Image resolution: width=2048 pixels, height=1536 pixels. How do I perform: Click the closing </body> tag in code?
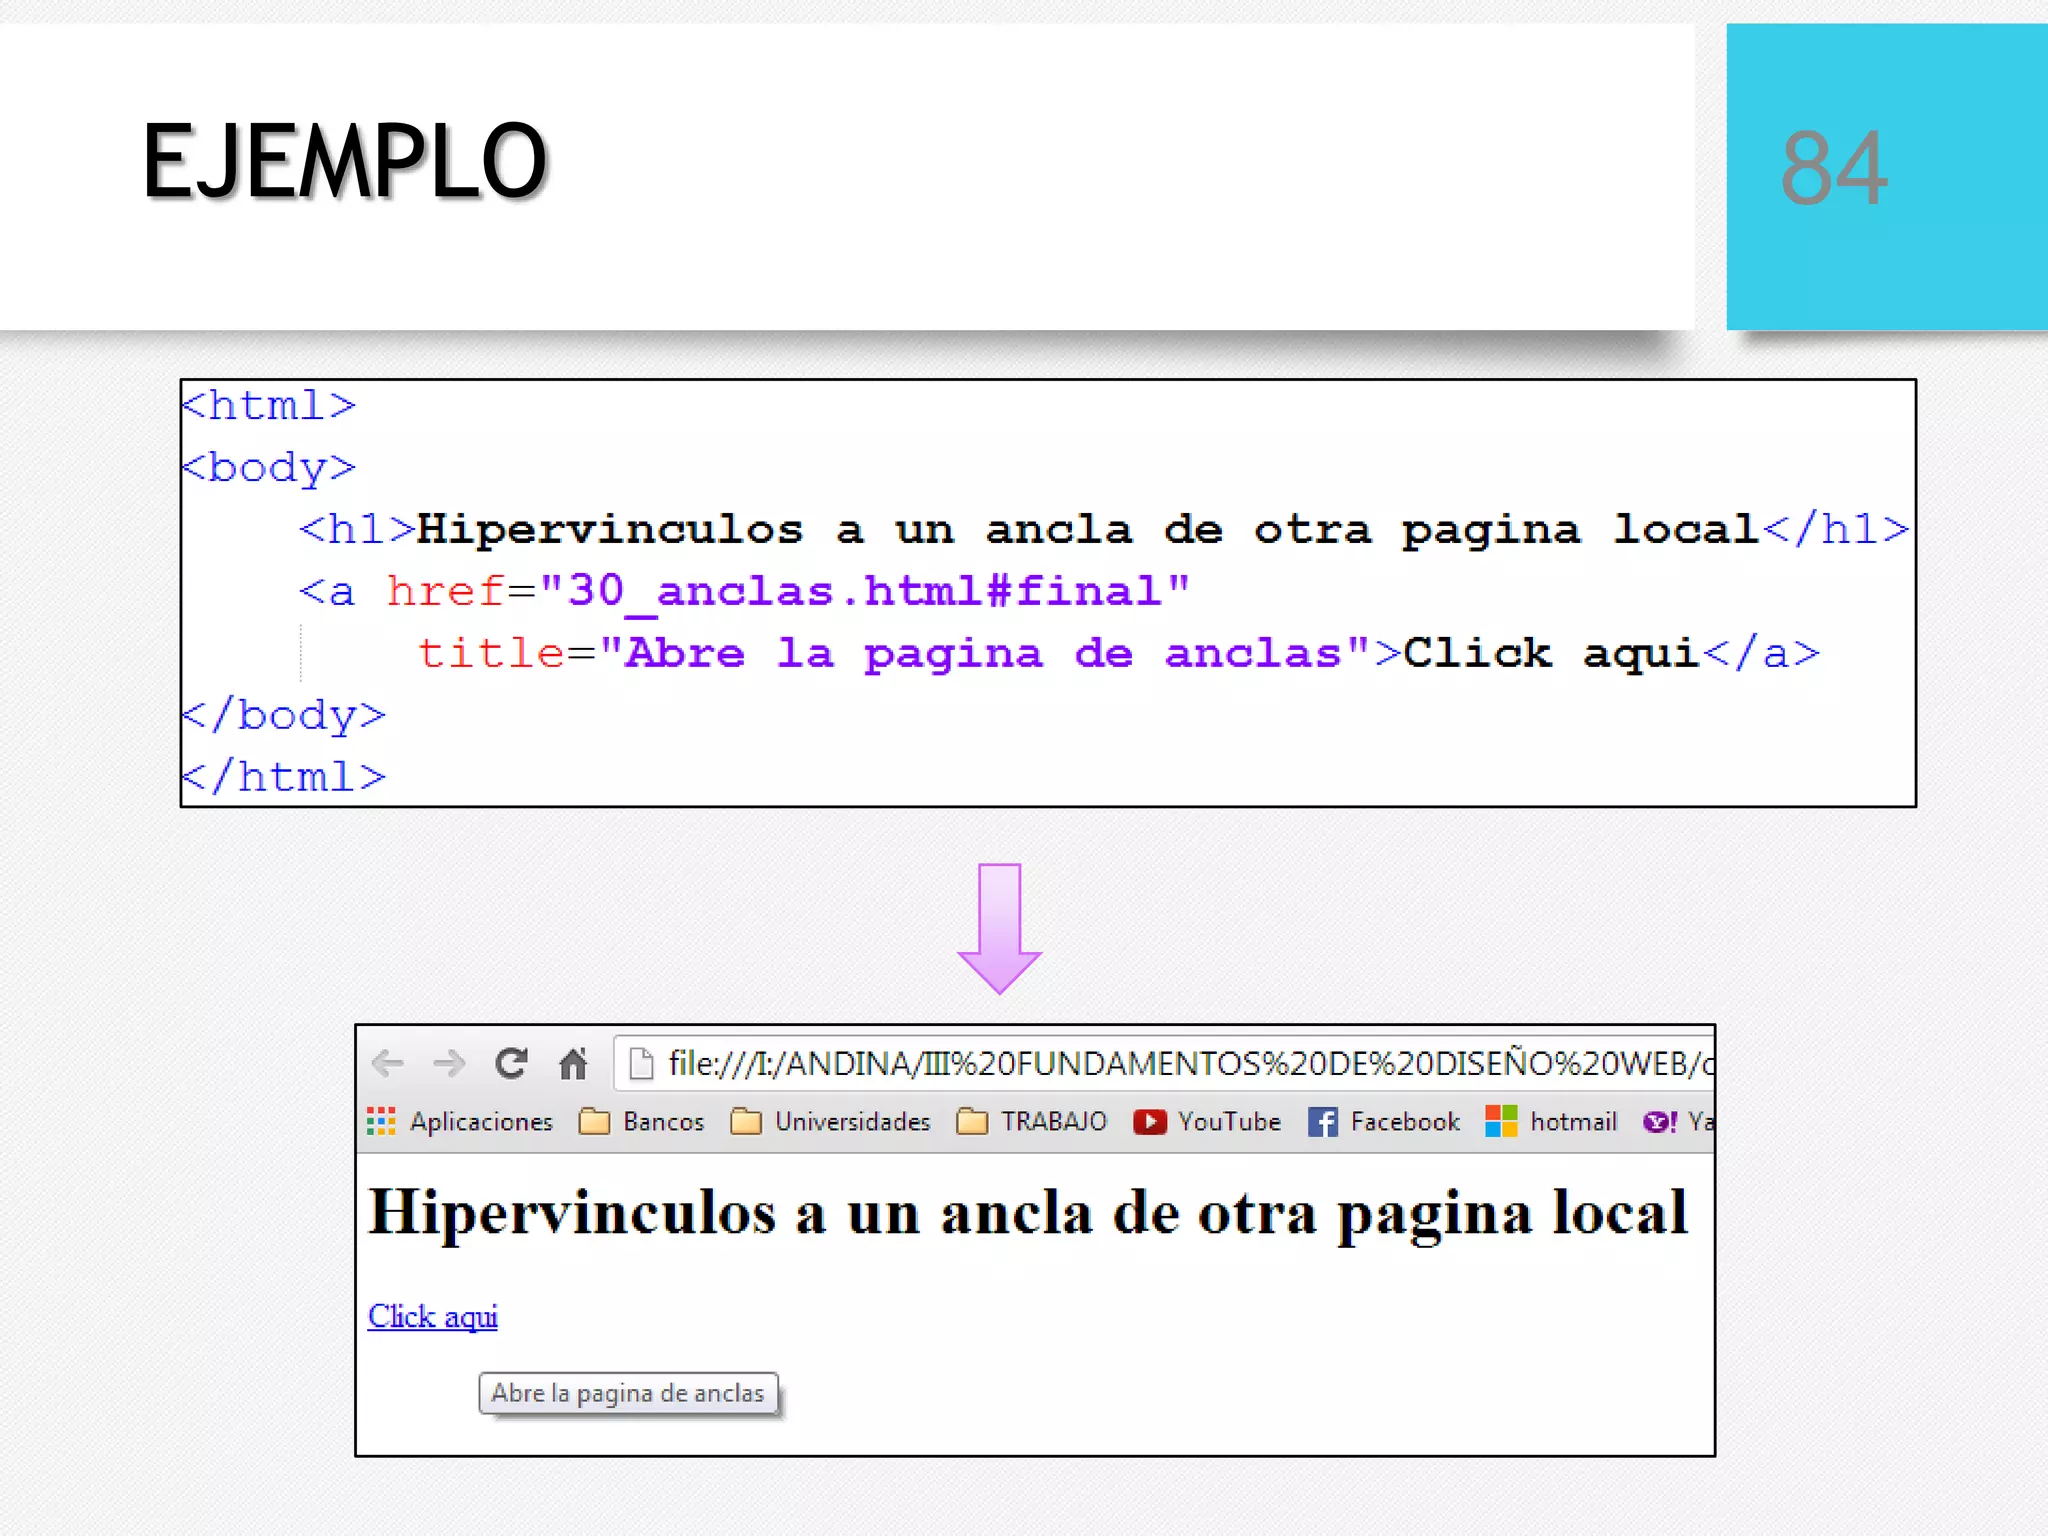[284, 716]
